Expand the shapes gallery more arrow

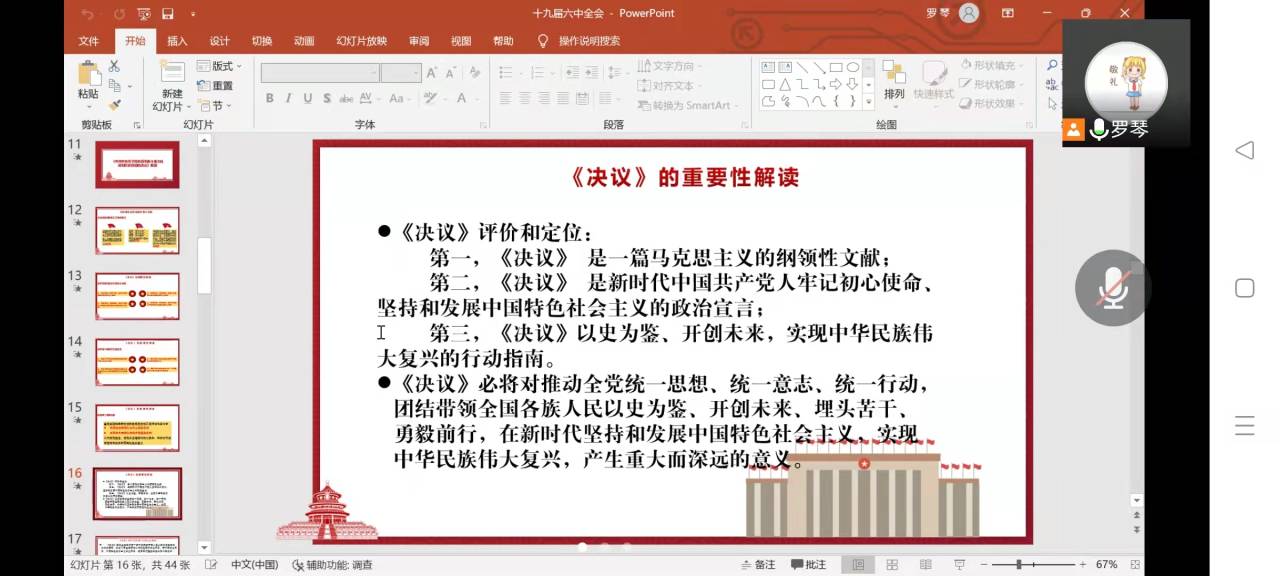(869, 102)
